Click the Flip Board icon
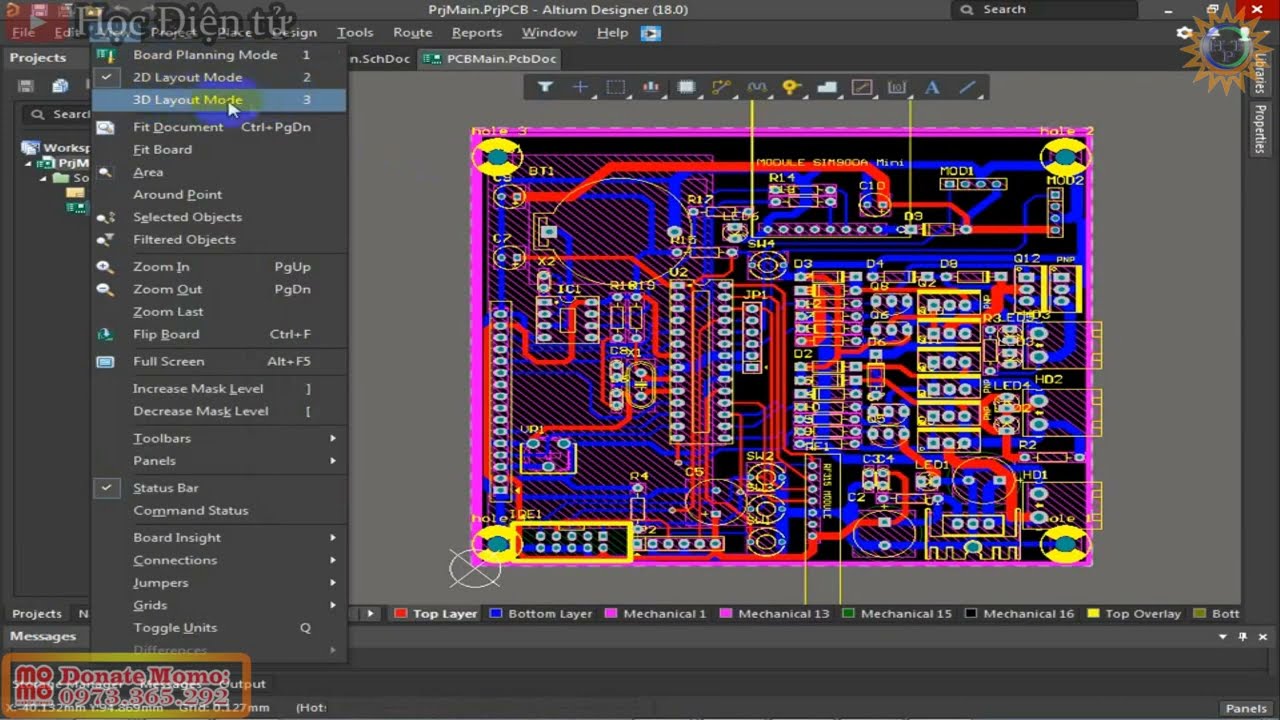1280x720 pixels. 105,334
